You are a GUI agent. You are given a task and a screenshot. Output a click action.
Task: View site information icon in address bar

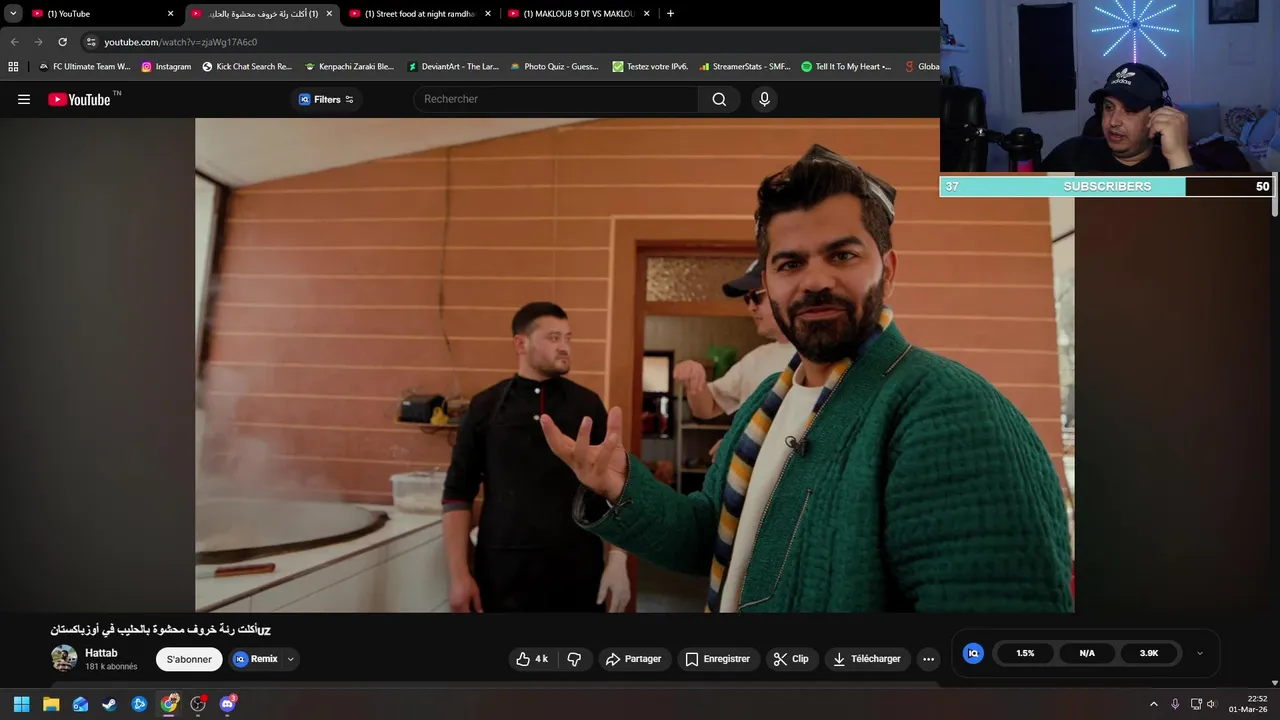click(91, 42)
